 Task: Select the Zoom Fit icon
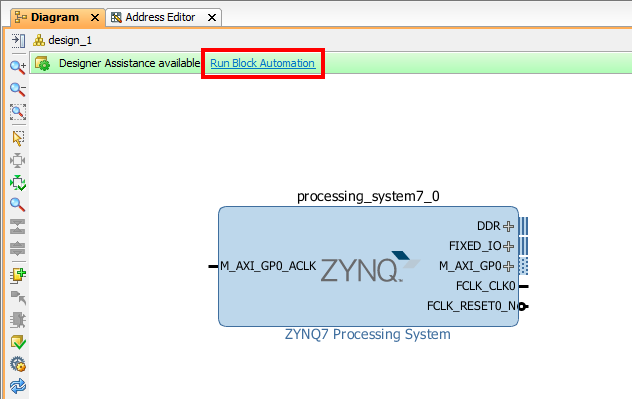(x=18, y=112)
